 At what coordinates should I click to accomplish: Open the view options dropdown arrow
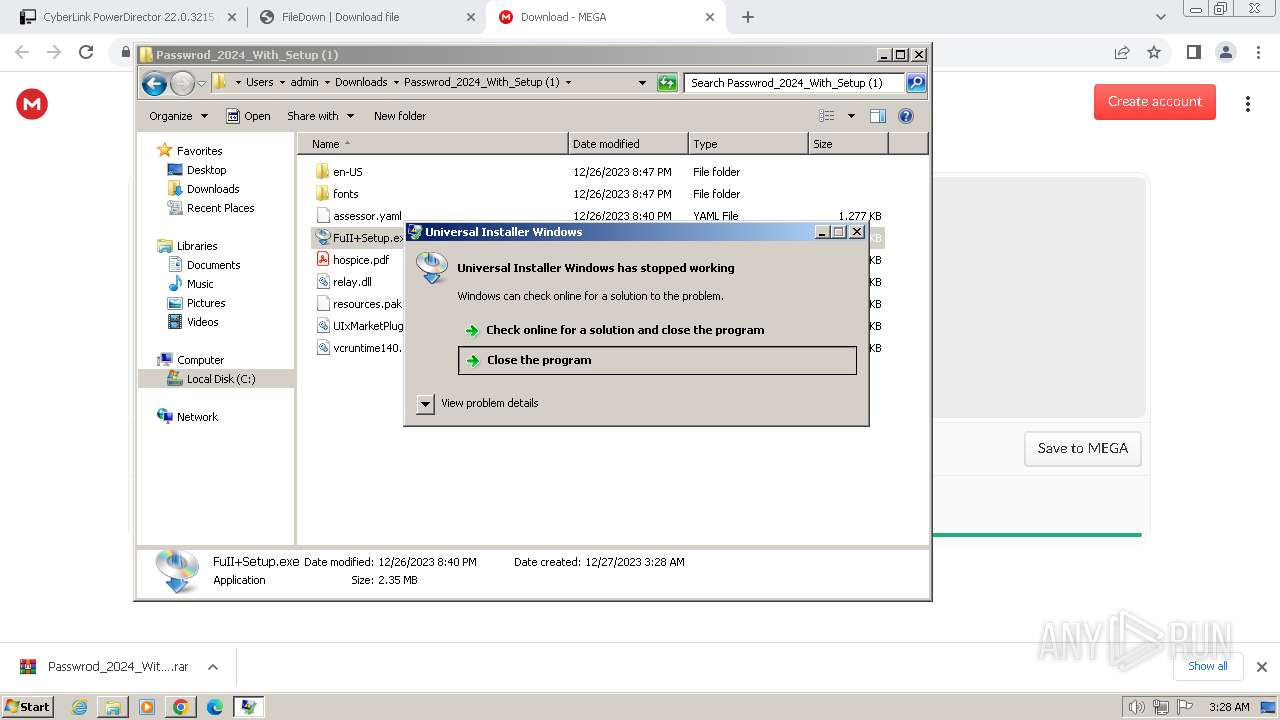[851, 116]
